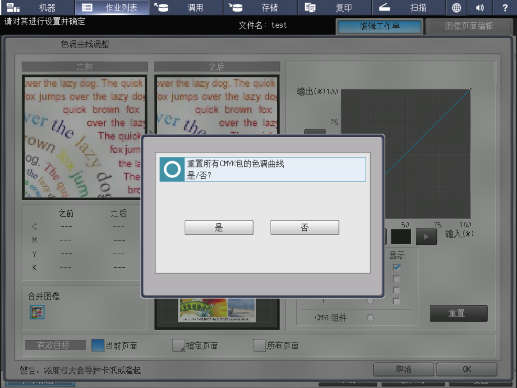Click the globe language icon
The image size is (517, 388).
click(x=456, y=7)
